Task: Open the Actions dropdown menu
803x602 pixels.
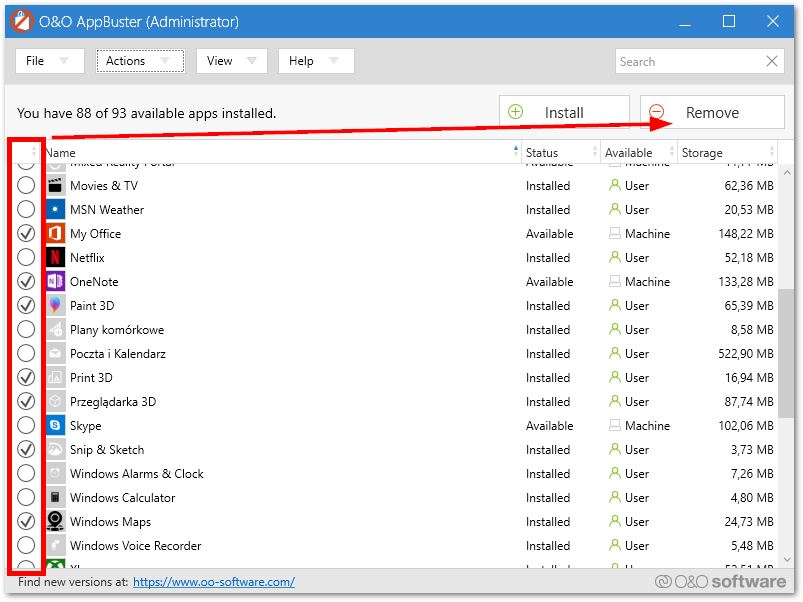Action: (140, 61)
